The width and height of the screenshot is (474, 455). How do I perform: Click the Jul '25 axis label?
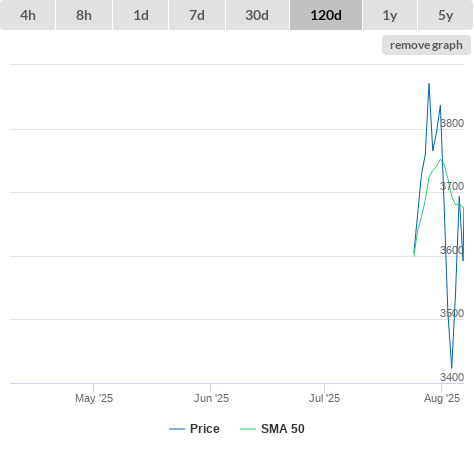(325, 398)
